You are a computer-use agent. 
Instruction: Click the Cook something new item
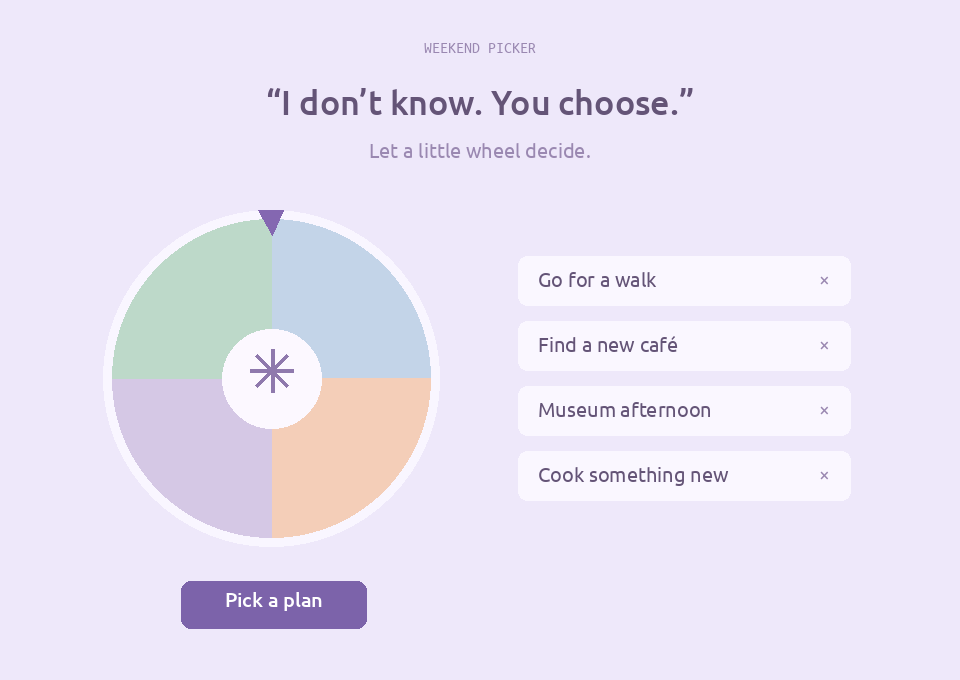(684, 476)
